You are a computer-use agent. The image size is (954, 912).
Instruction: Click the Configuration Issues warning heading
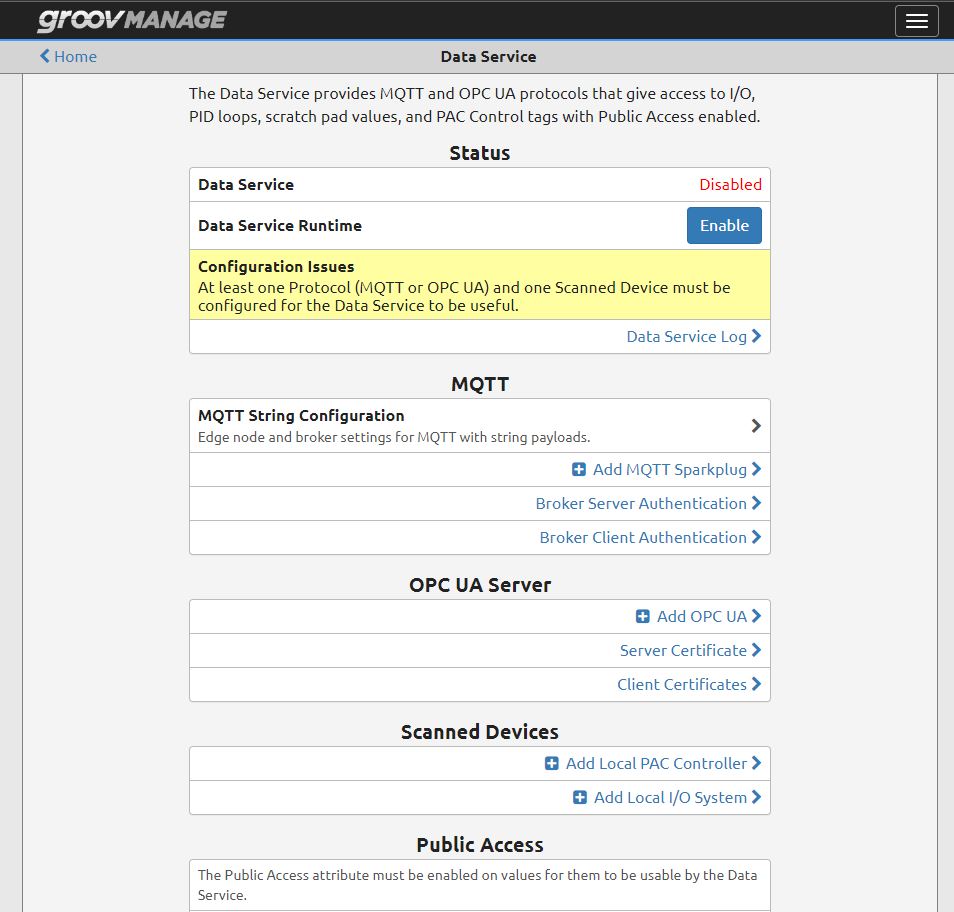276,266
